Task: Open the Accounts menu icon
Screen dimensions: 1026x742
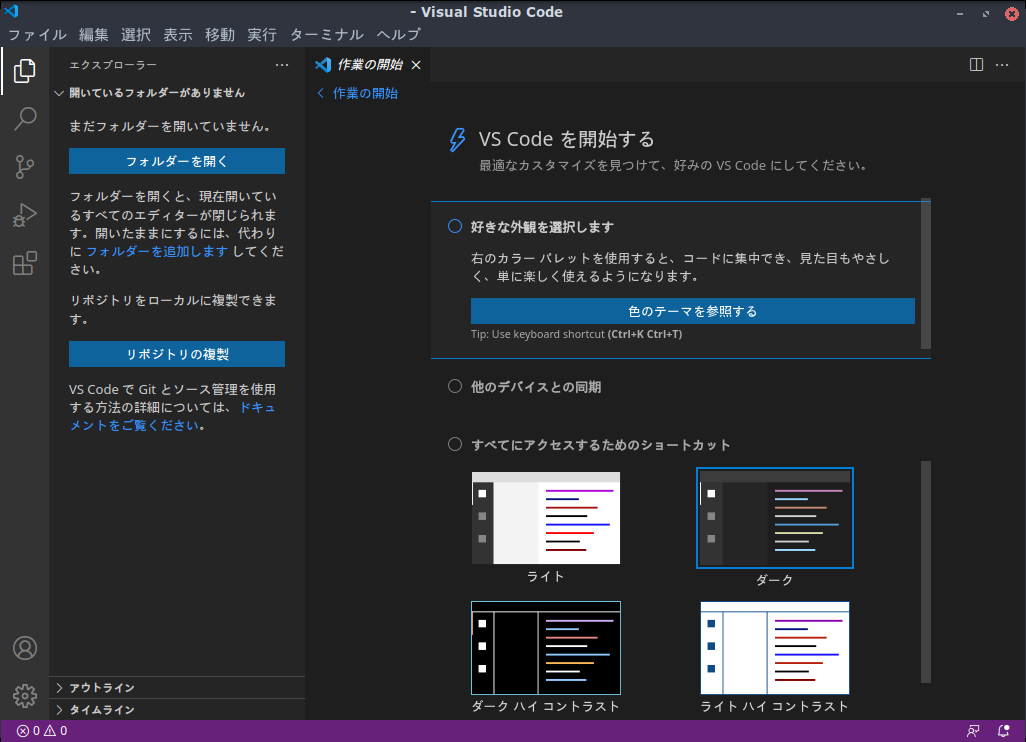Action: click(x=25, y=648)
